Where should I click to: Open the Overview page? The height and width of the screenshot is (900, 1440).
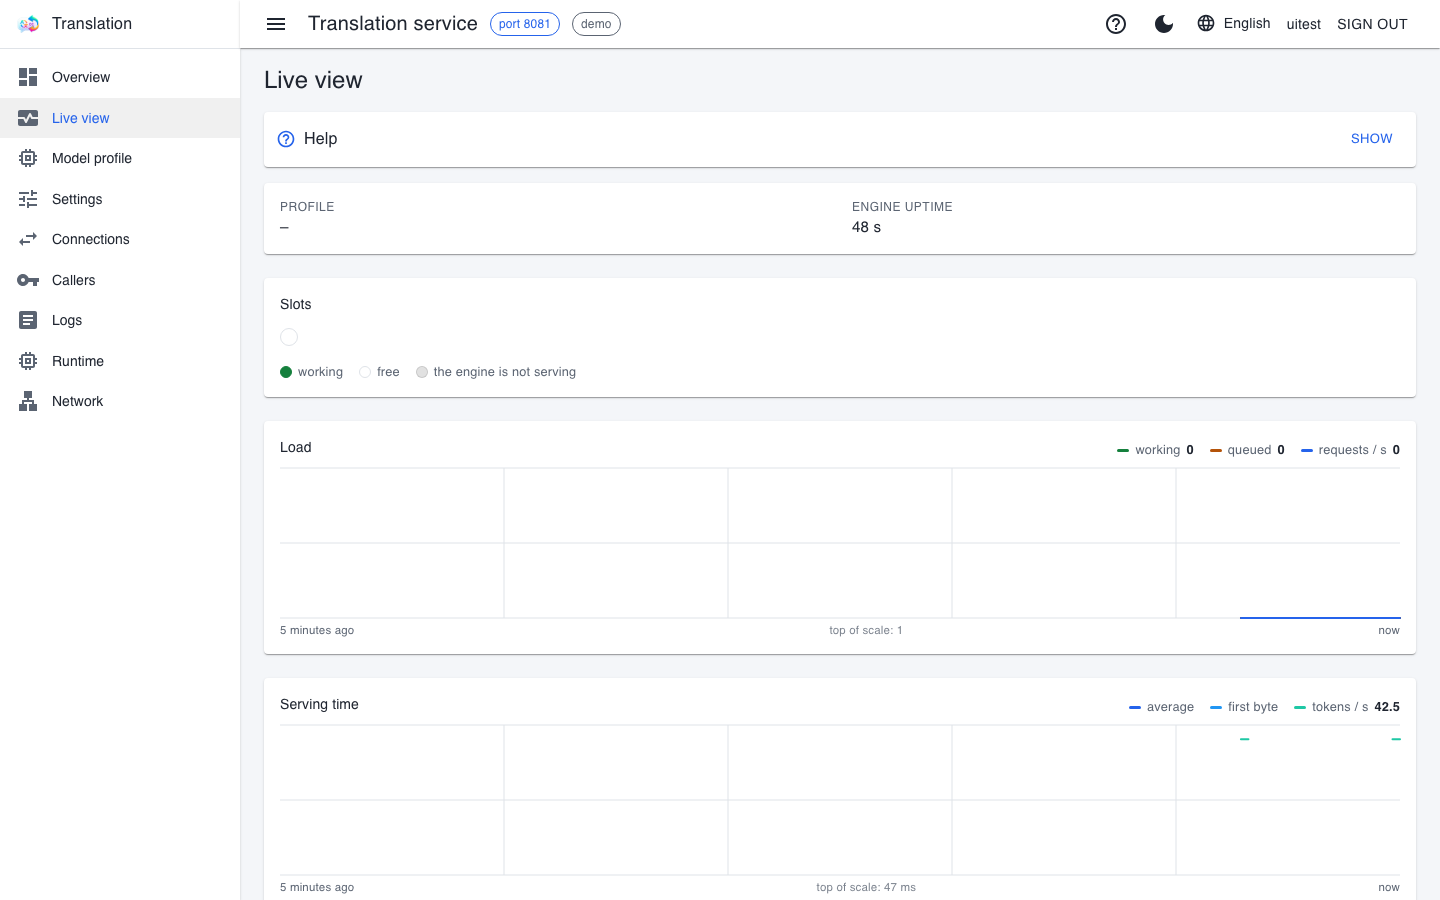120,77
